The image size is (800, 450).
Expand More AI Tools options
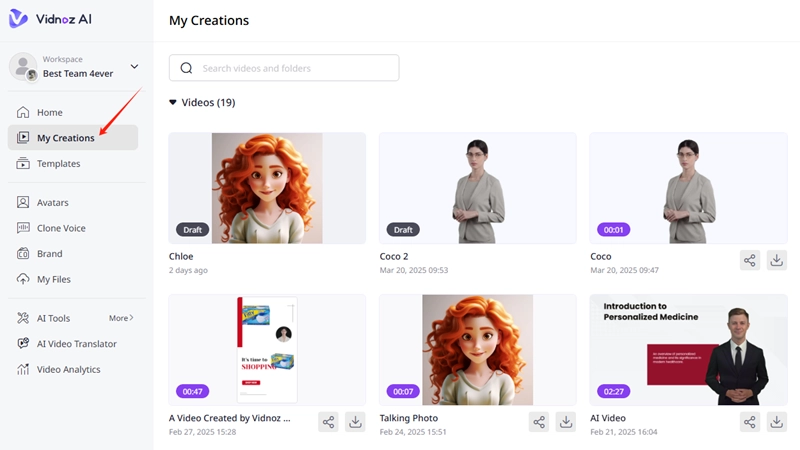coord(121,318)
